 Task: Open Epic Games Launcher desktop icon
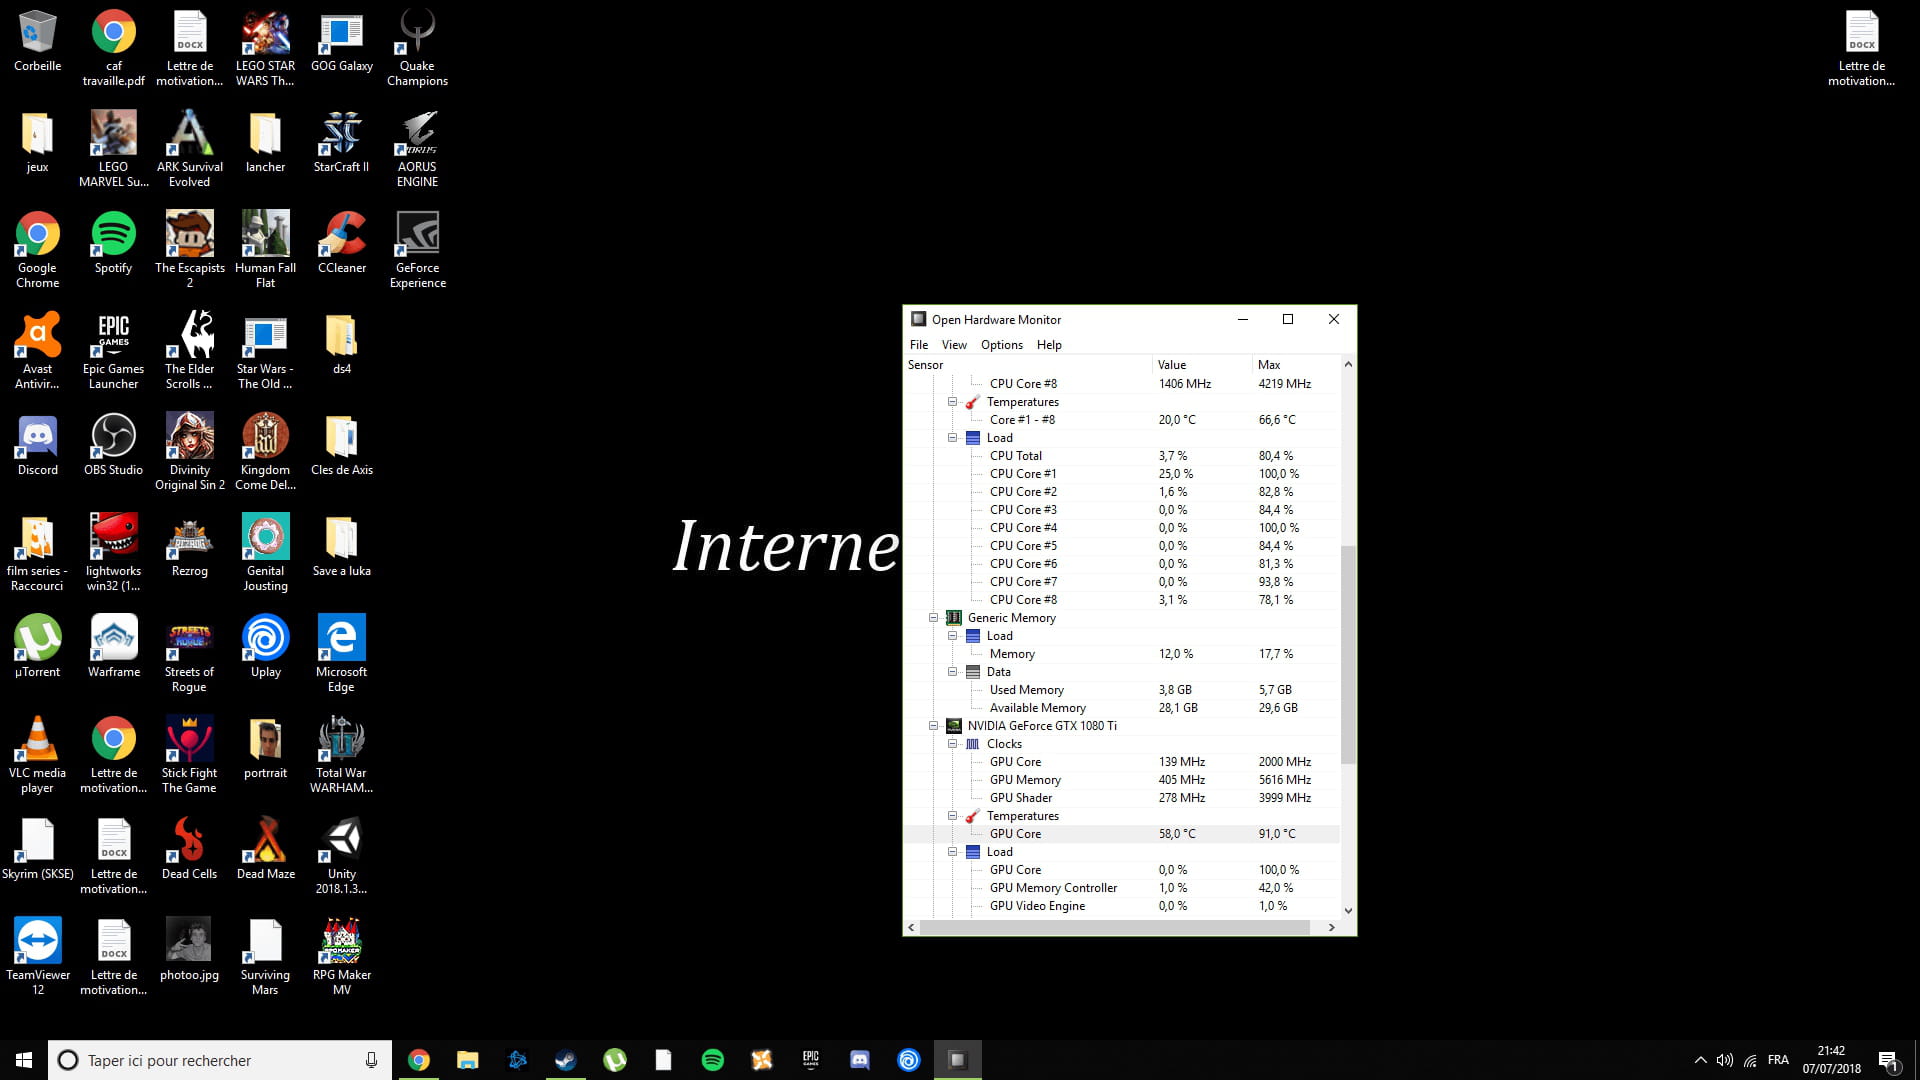pyautogui.click(x=113, y=350)
